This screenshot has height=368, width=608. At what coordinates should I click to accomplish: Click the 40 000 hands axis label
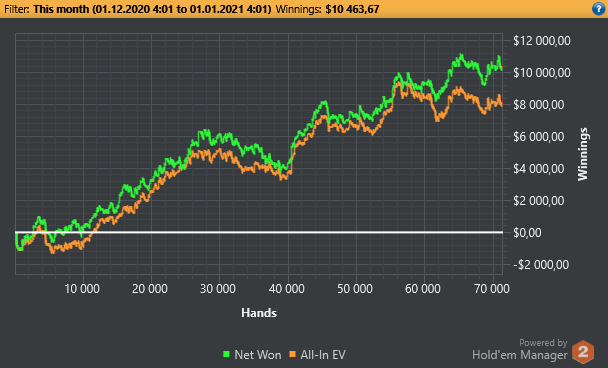[287, 289]
